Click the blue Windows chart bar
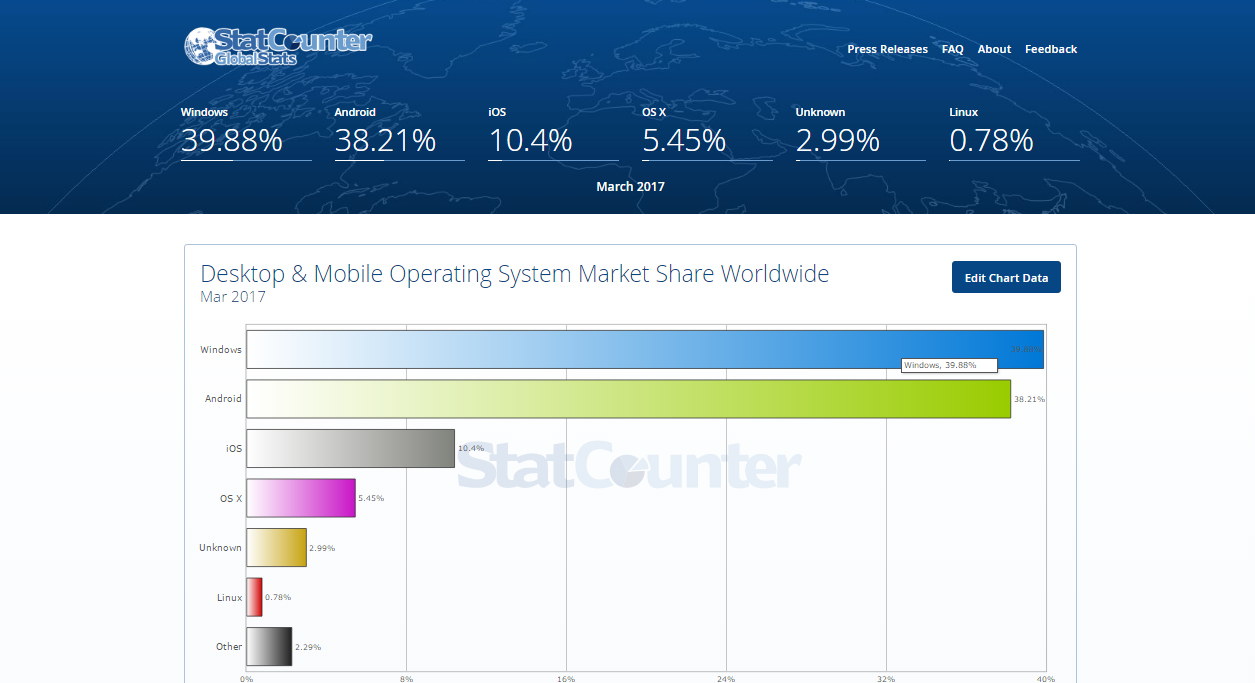The height and width of the screenshot is (683, 1255). [645, 349]
